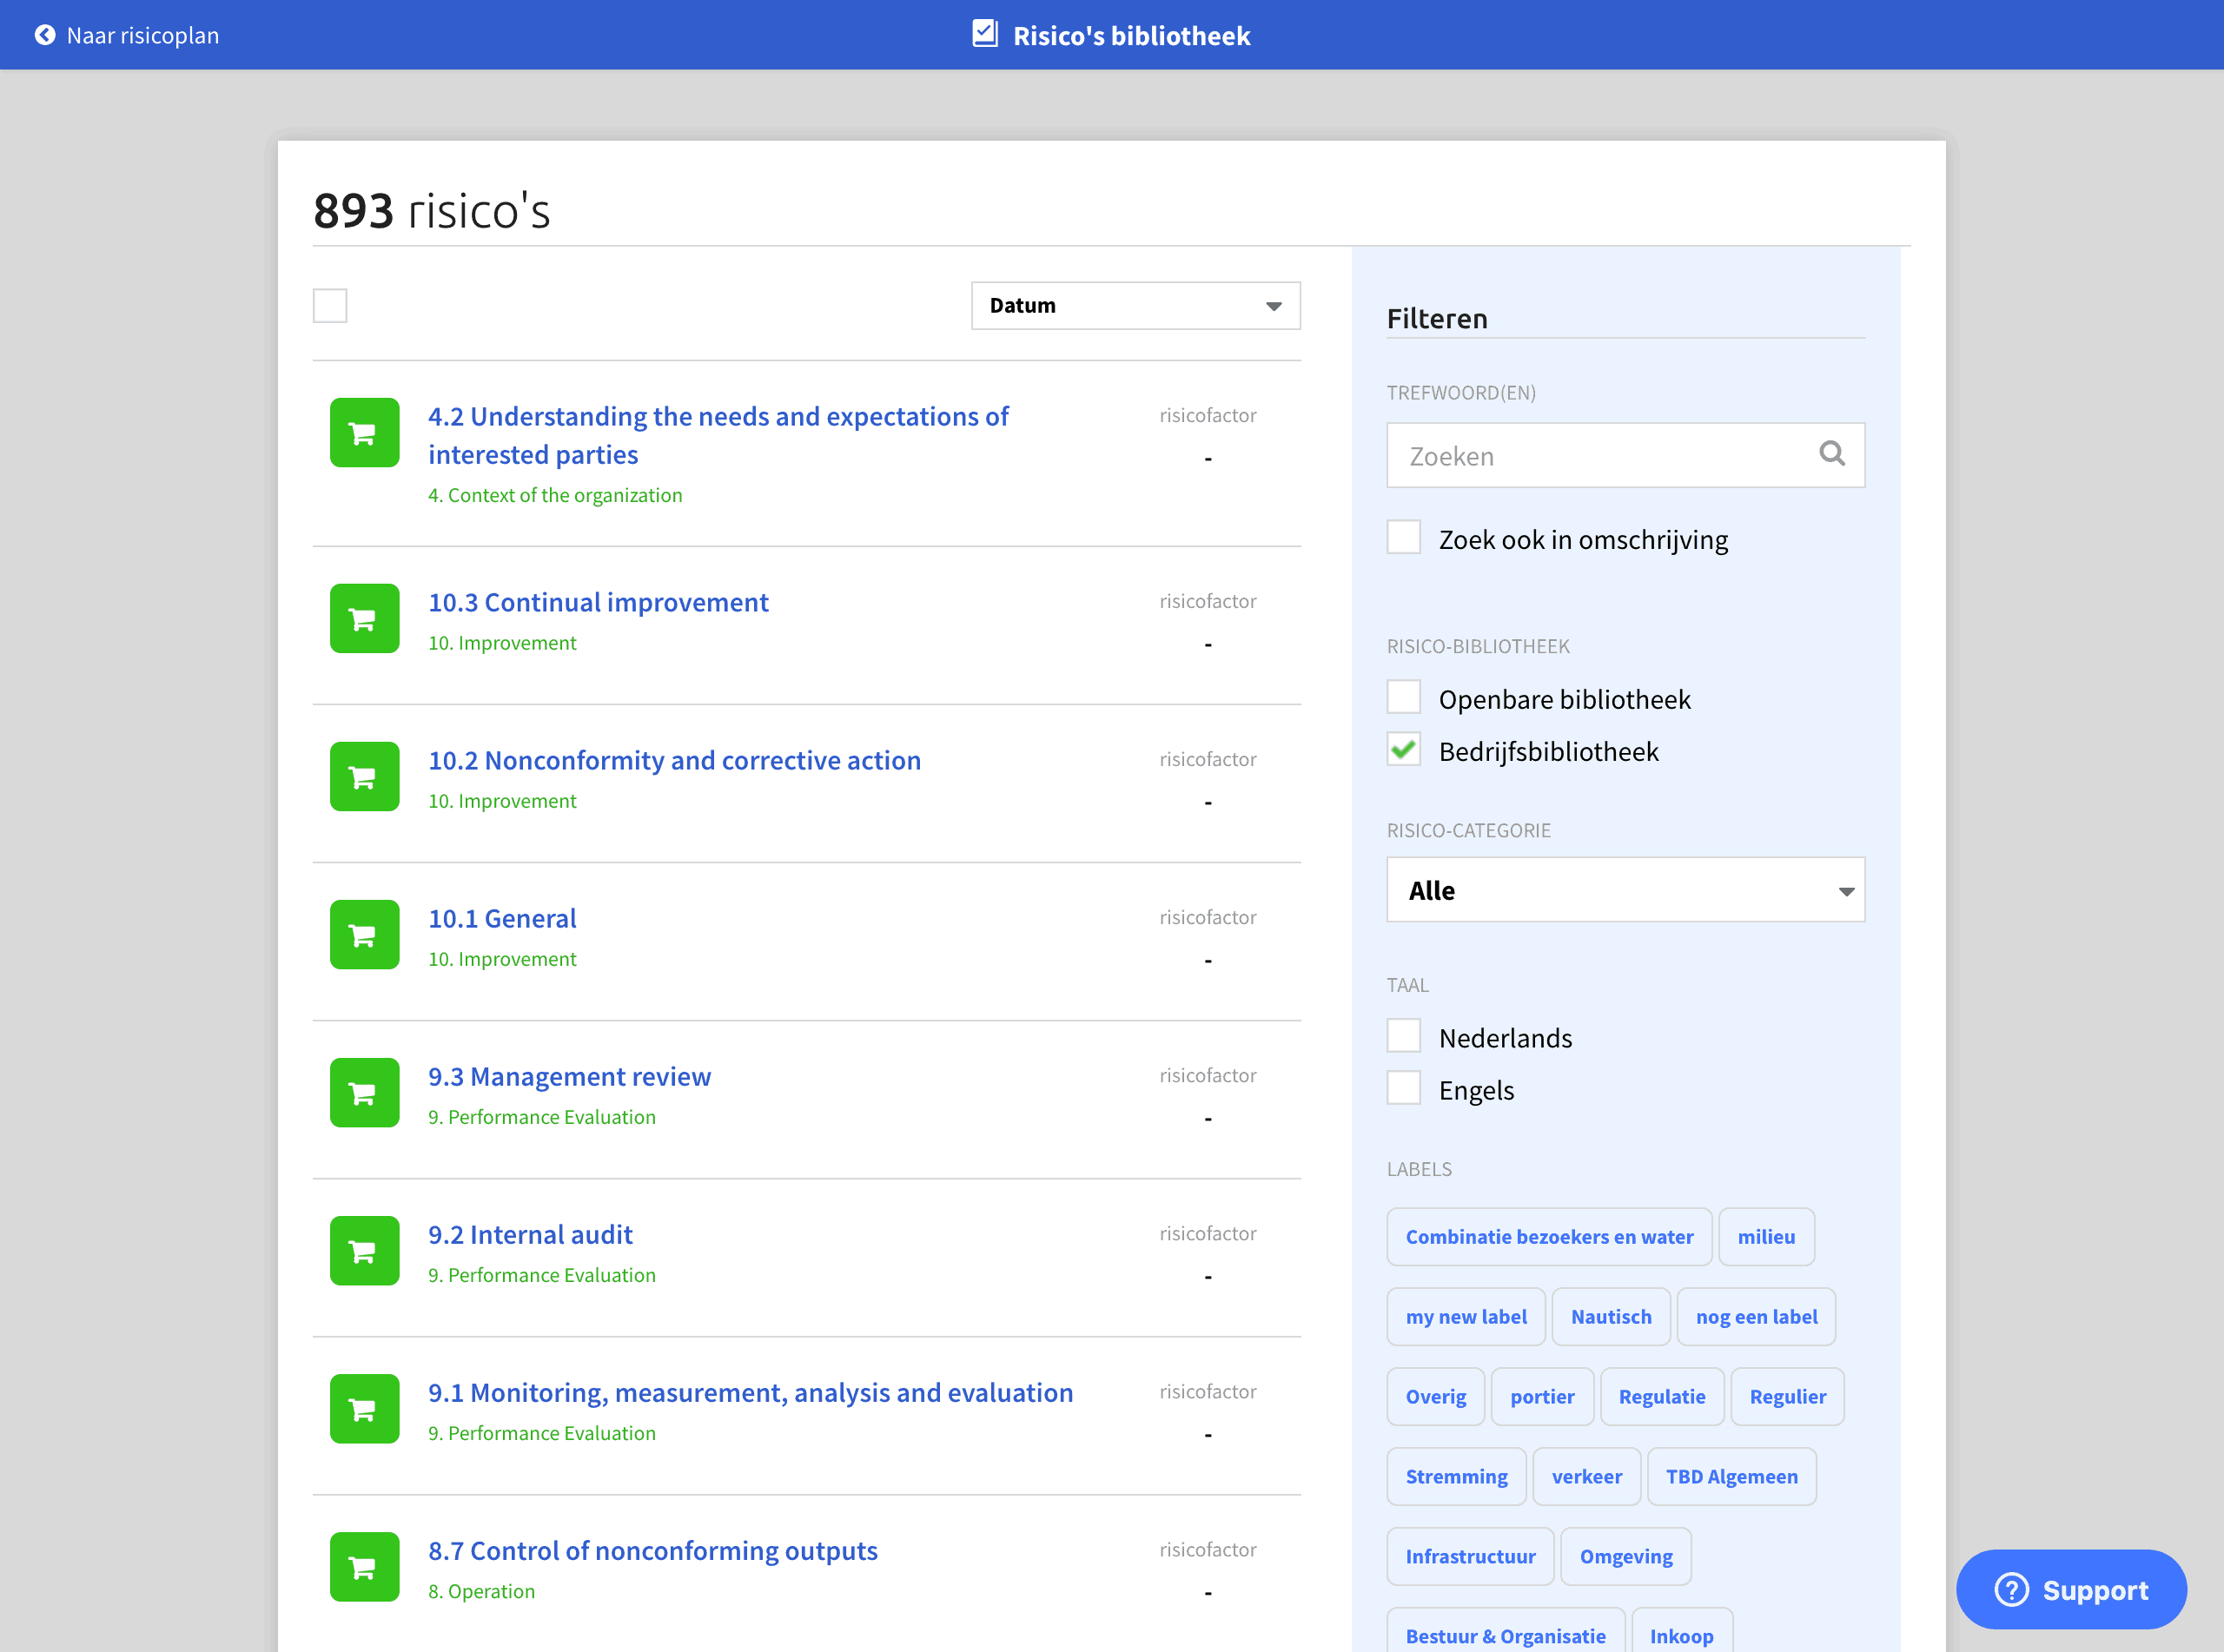Click cart icon for 10.3 Continual improvement

click(x=364, y=619)
